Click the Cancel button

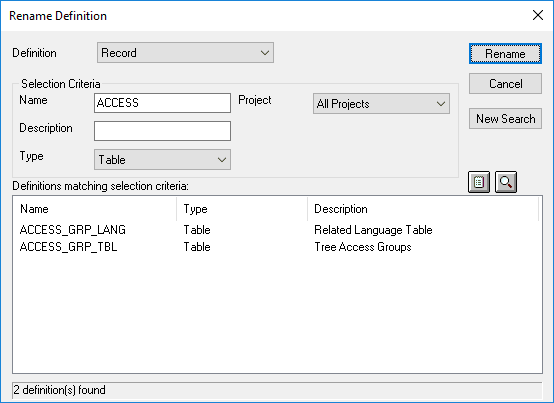click(x=505, y=84)
